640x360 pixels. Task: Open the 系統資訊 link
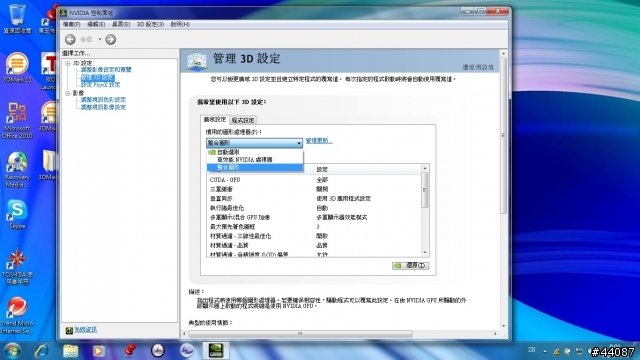[x=85, y=329]
